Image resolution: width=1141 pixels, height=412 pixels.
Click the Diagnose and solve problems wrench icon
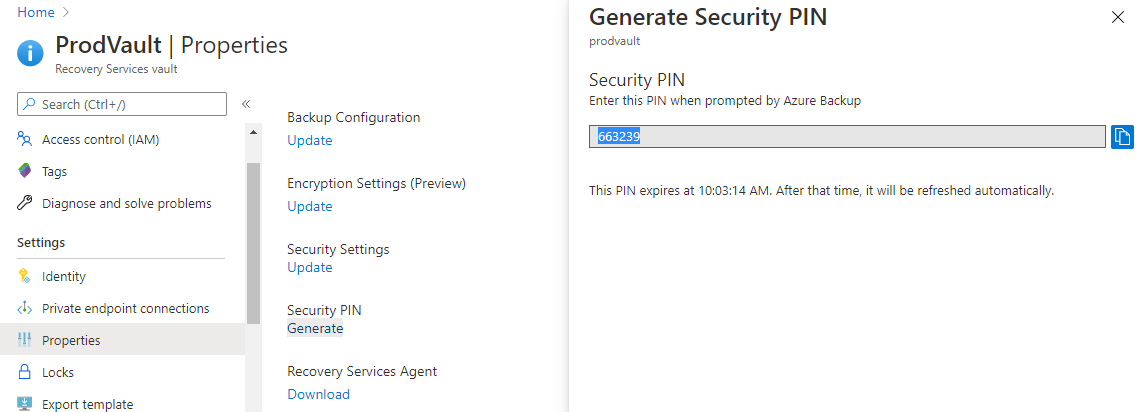25,203
